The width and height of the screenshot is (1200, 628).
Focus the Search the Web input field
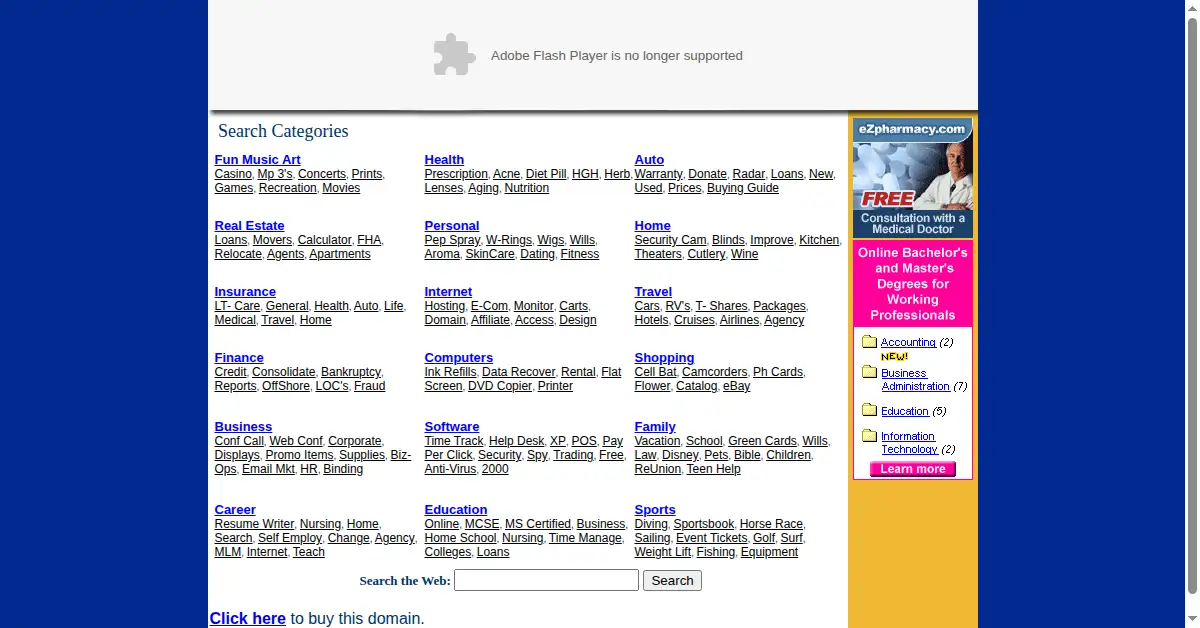tap(546, 580)
